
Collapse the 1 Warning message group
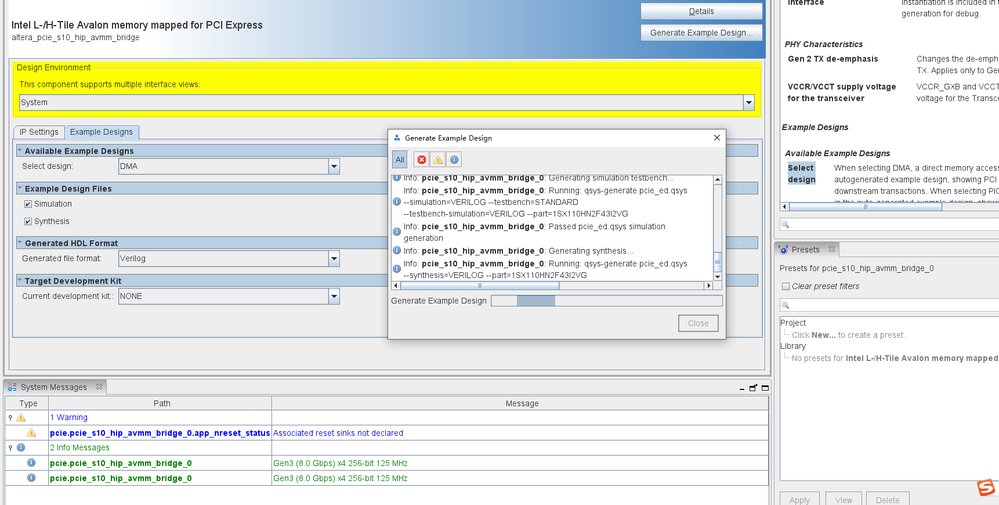[11, 418]
